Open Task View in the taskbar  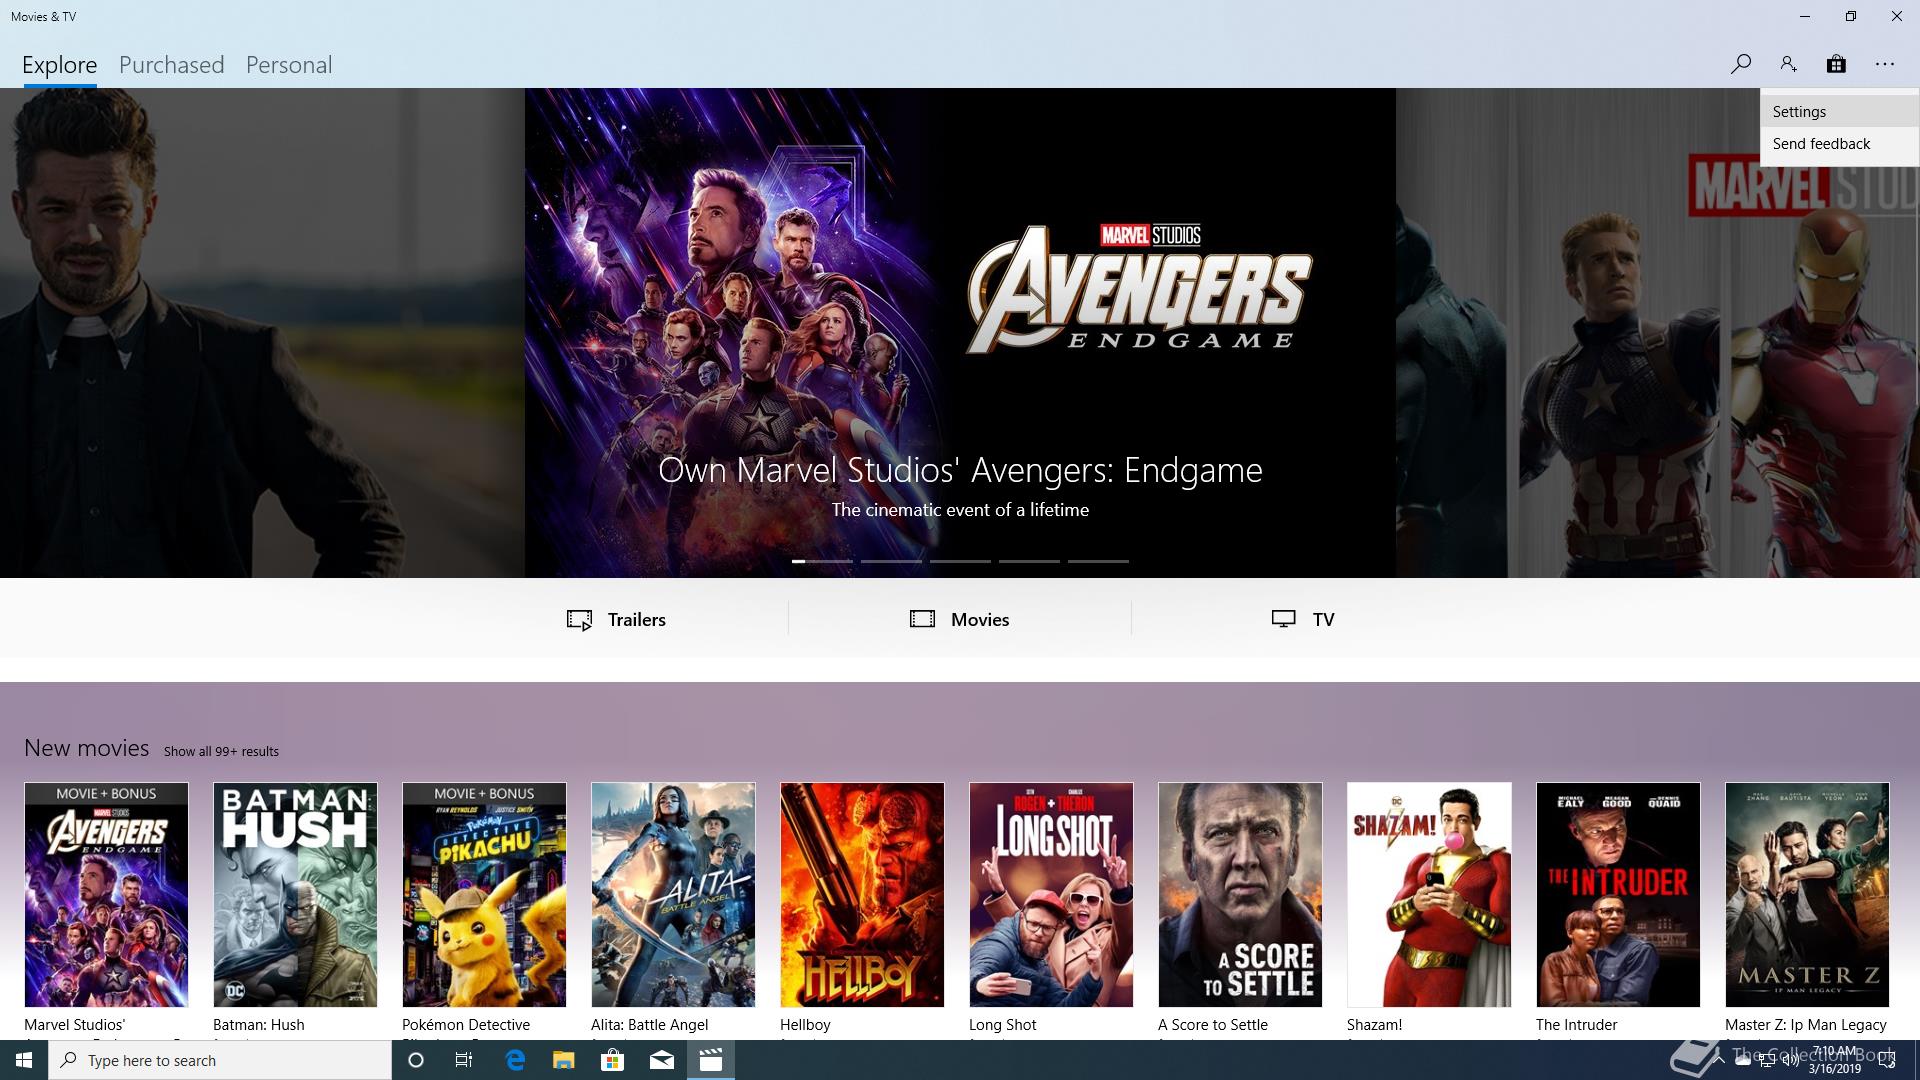pos(464,1060)
